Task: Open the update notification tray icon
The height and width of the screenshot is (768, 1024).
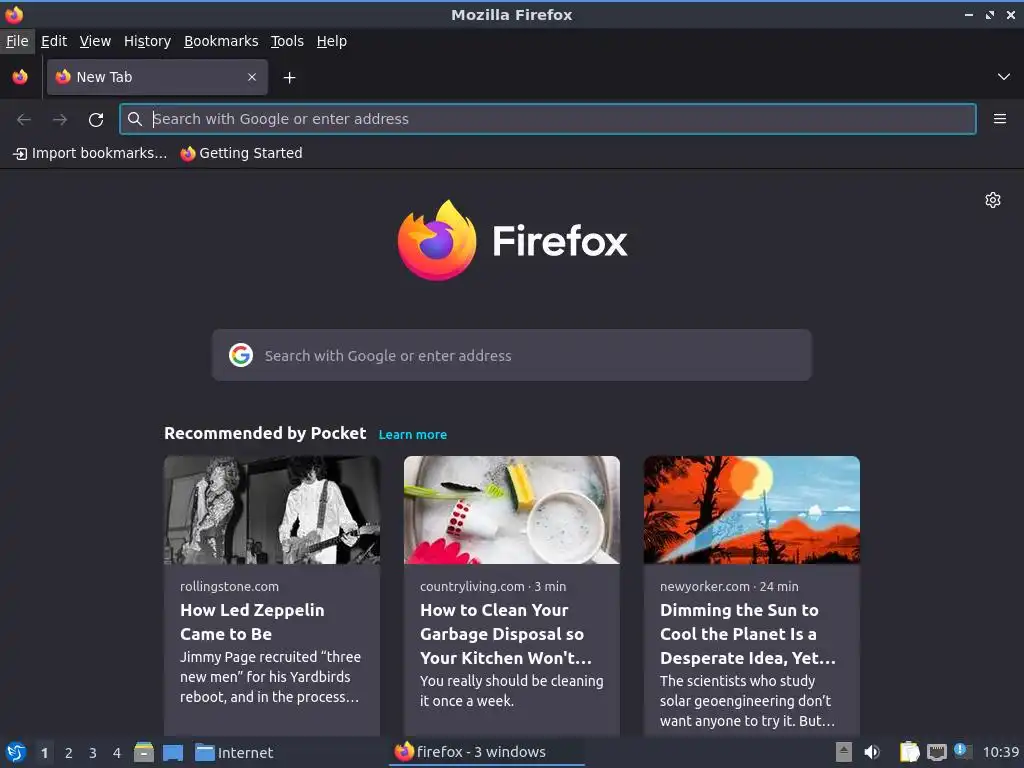Action: (963, 751)
